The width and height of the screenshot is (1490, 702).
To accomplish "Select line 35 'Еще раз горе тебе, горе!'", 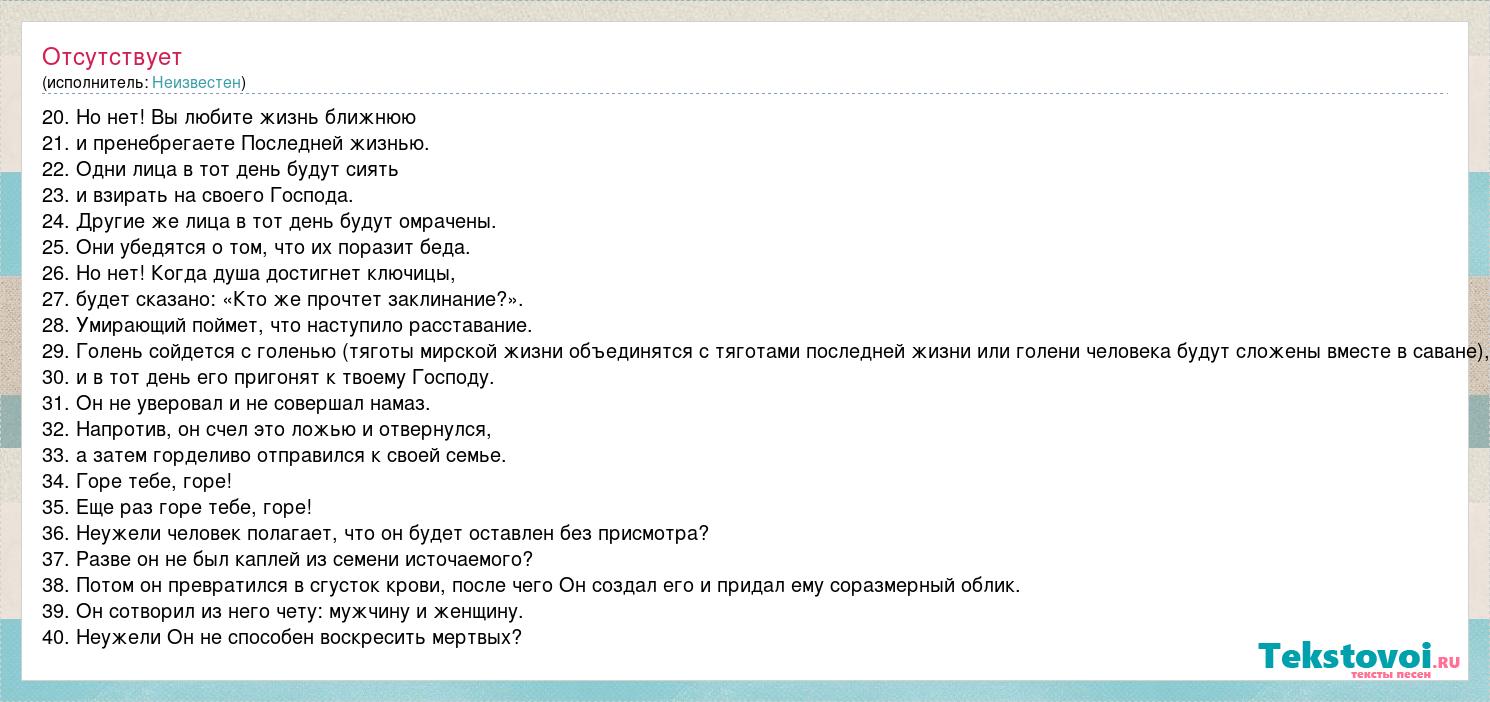I will (x=177, y=507).
